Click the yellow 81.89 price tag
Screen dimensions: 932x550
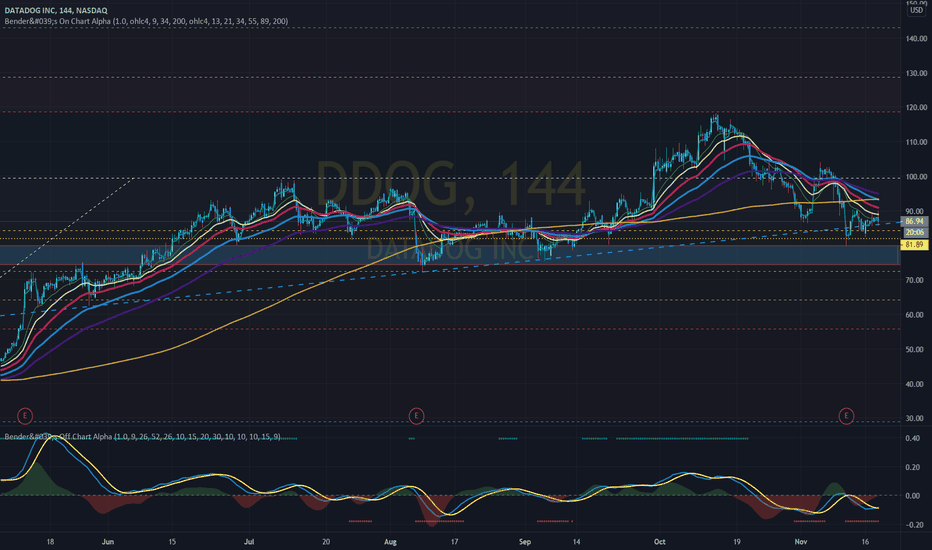915,244
